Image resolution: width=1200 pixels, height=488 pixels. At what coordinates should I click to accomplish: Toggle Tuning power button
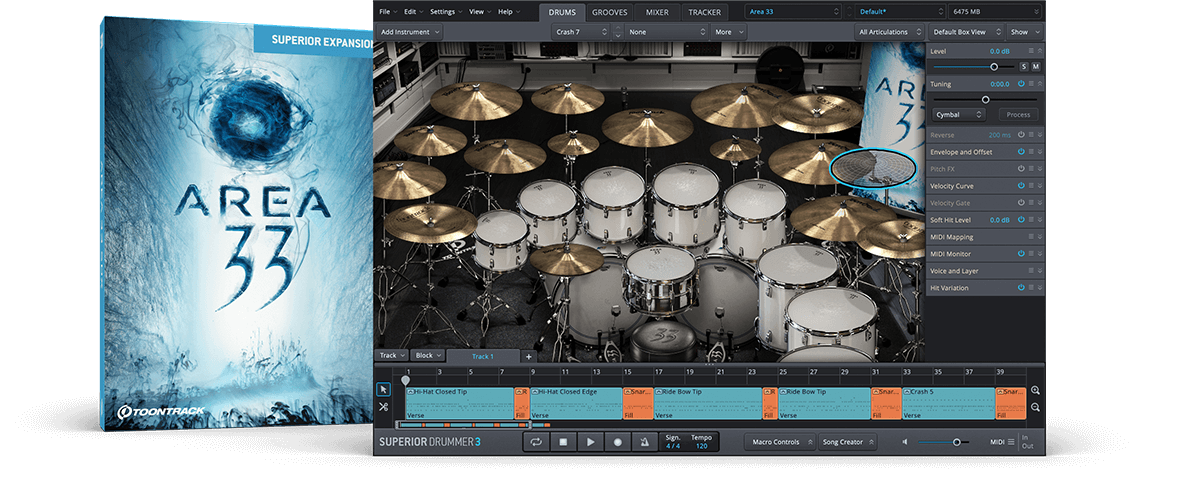(x=1022, y=84)
